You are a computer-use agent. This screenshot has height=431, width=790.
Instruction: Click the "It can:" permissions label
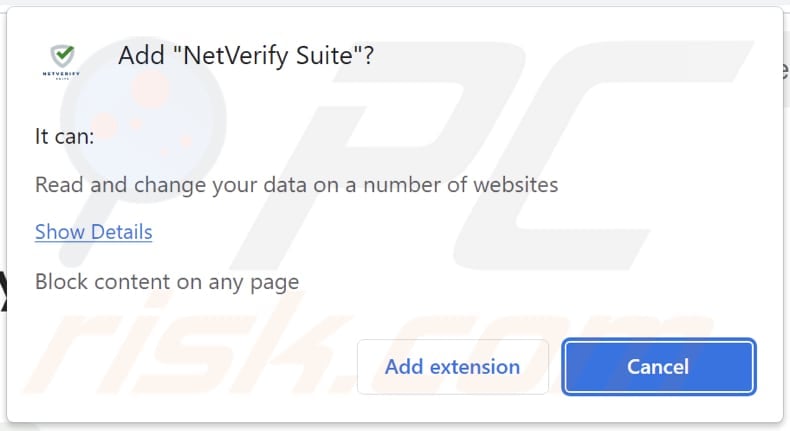pyautogui.click(x=65, y=136)
